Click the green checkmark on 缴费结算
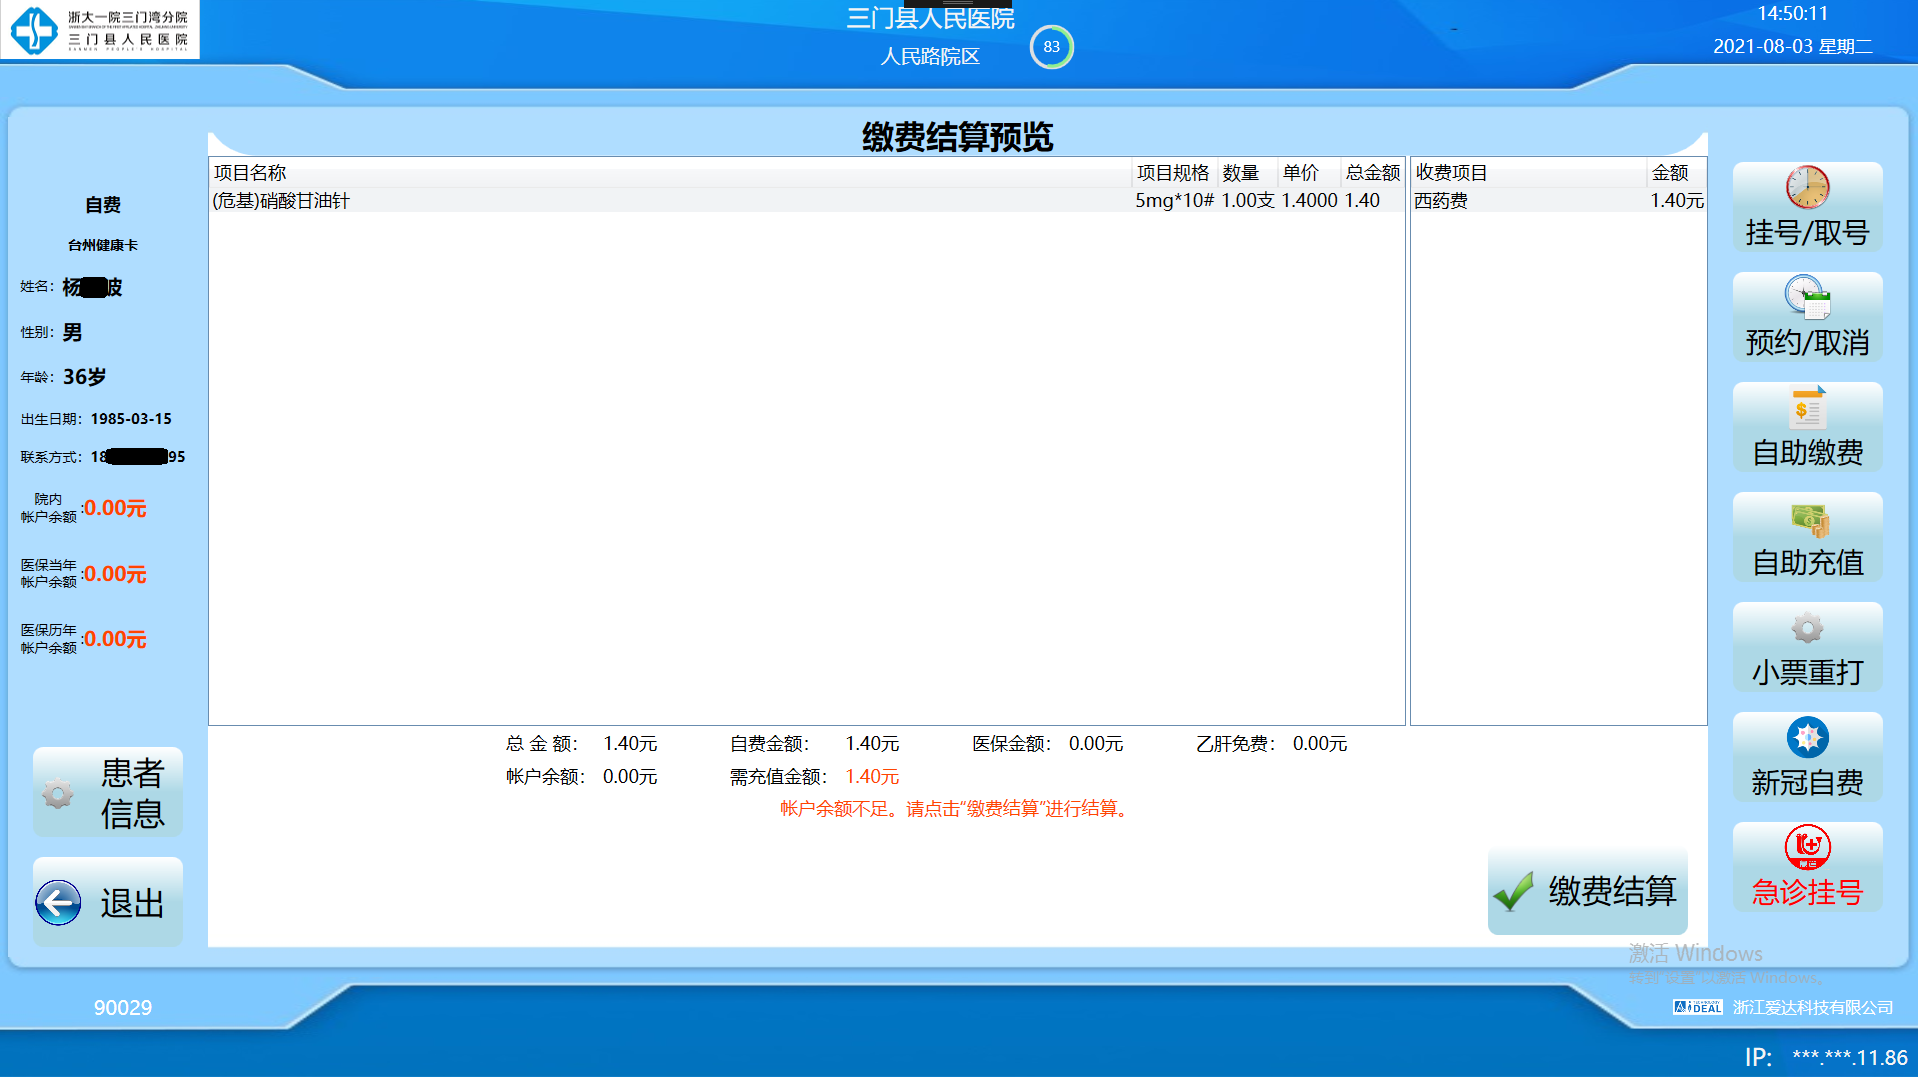The height and width of the screenshot is (1077, 1918). click(1514, 891)
